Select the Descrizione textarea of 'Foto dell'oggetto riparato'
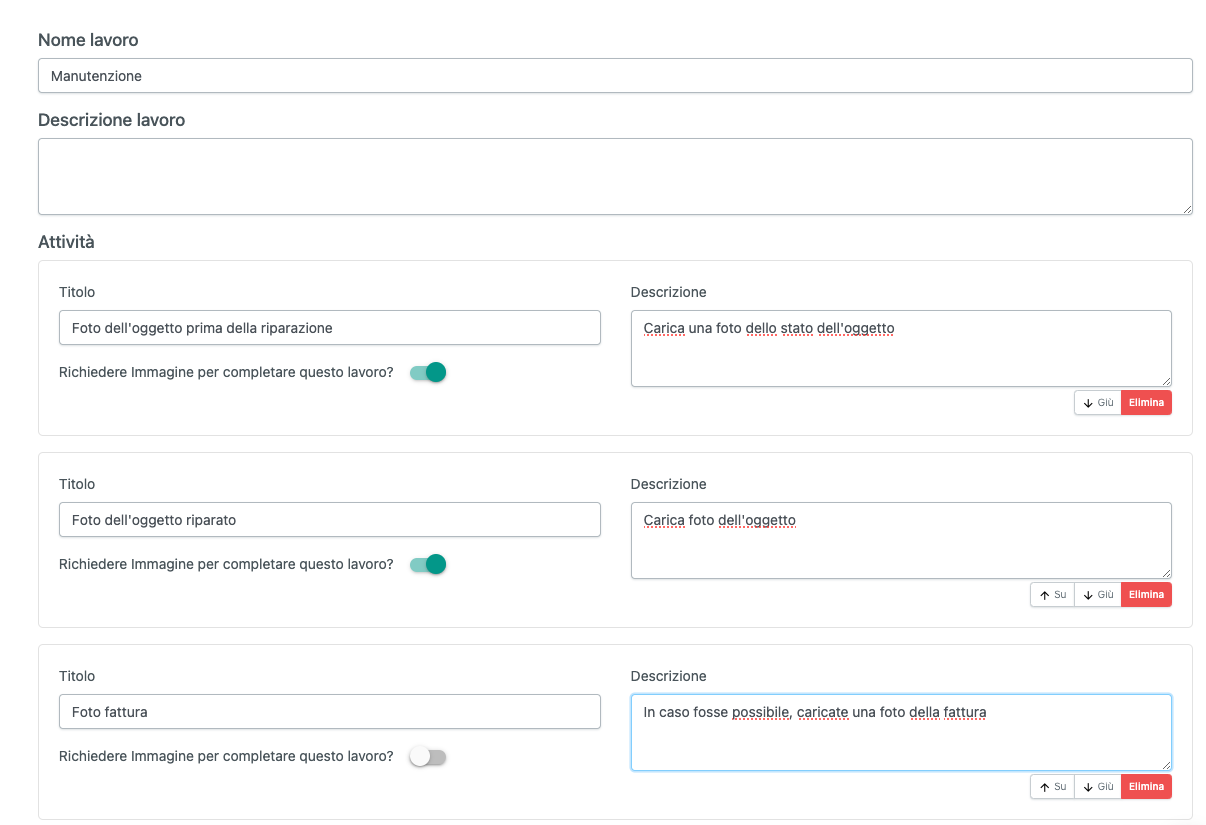1206x825 pixels. click(900, 540)
